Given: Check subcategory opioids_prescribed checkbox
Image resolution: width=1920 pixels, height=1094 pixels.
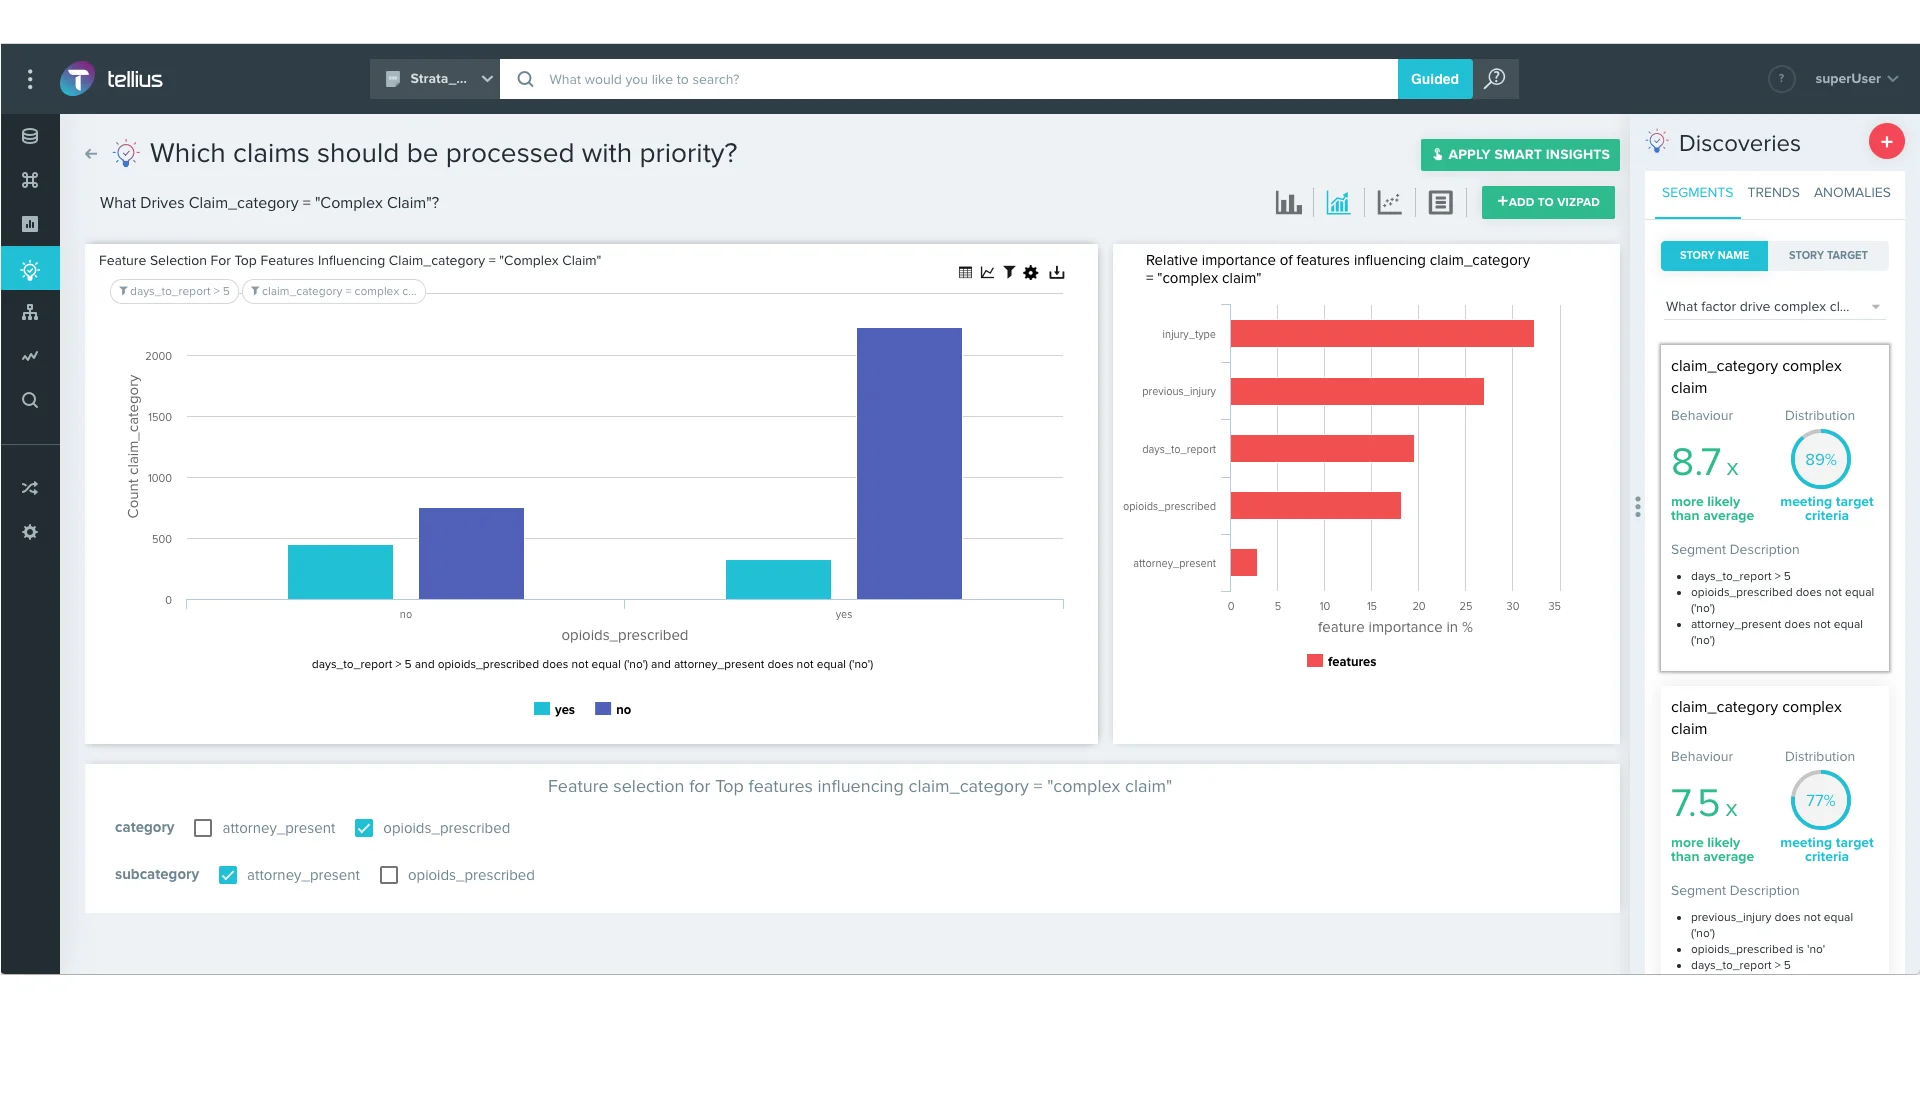Looking at the screenshot, I should (389, 875).
